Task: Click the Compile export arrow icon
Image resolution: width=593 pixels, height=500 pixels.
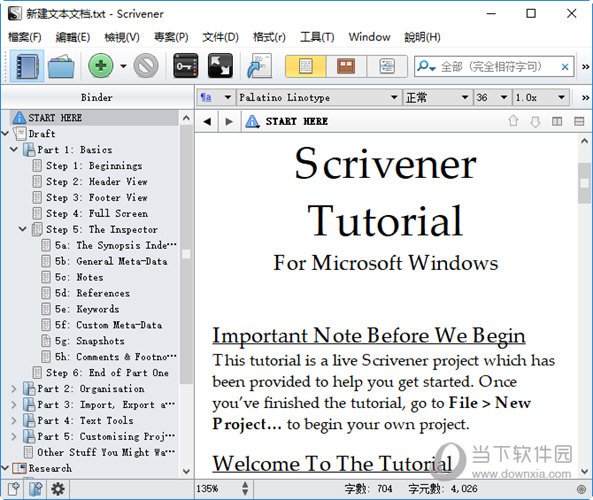Action: pos(259,66)
